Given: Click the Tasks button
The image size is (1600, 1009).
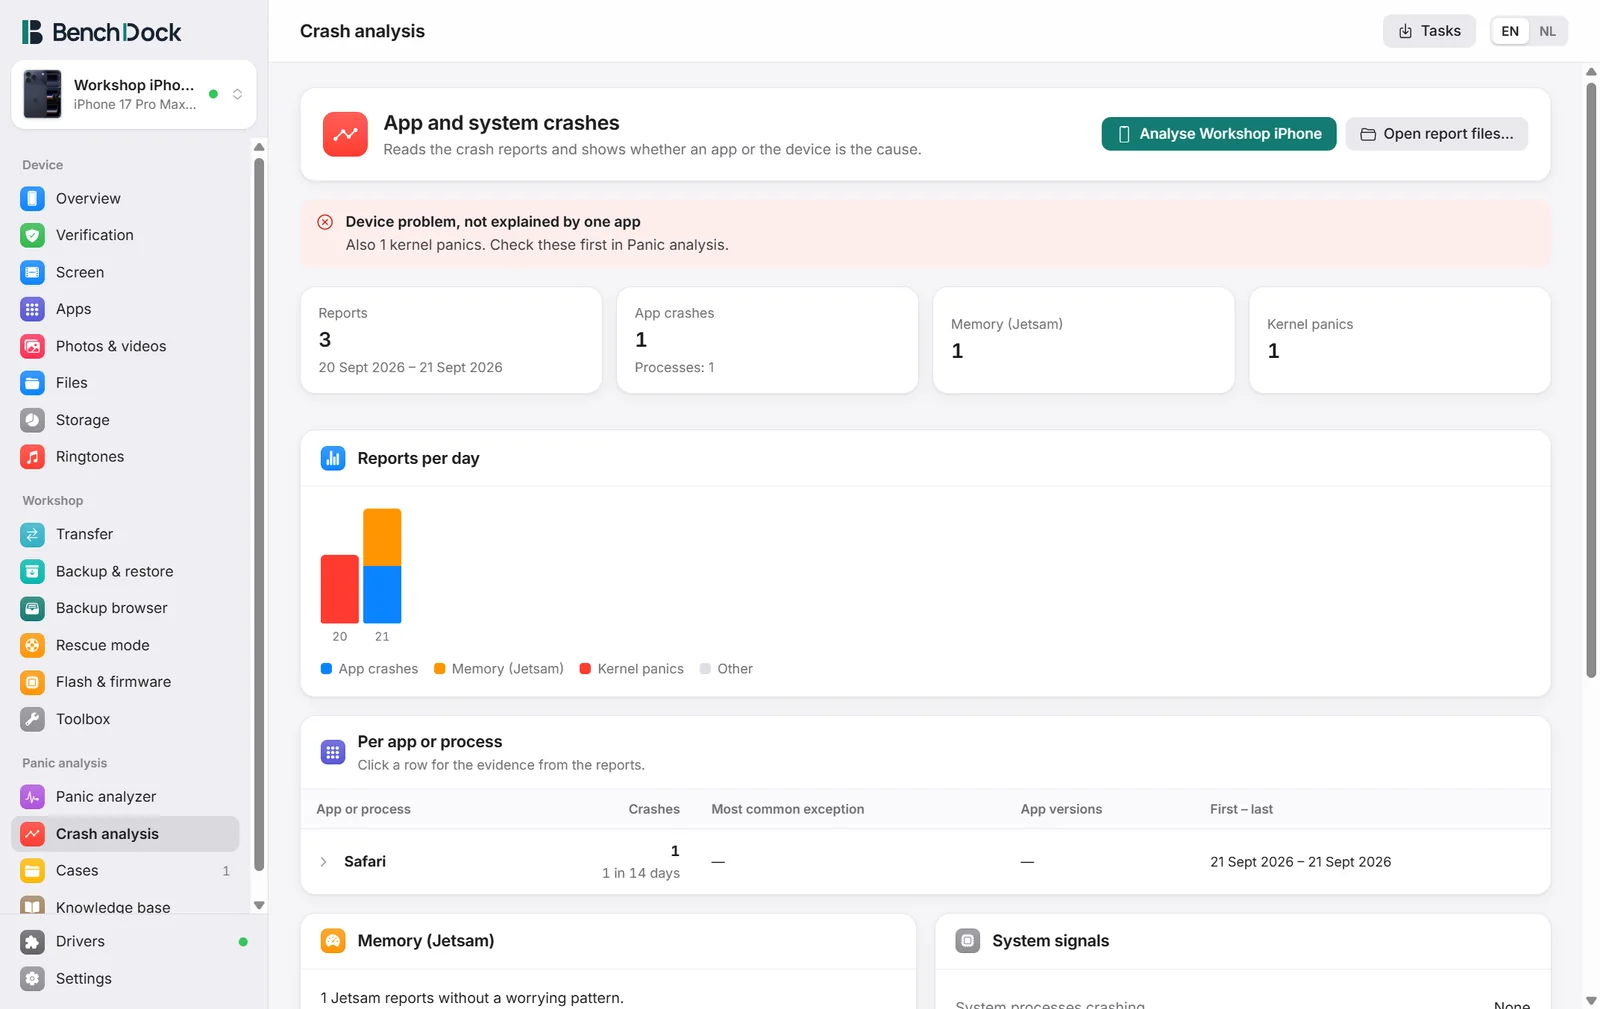Looking at the screenshot, I should pos(1429,31).
